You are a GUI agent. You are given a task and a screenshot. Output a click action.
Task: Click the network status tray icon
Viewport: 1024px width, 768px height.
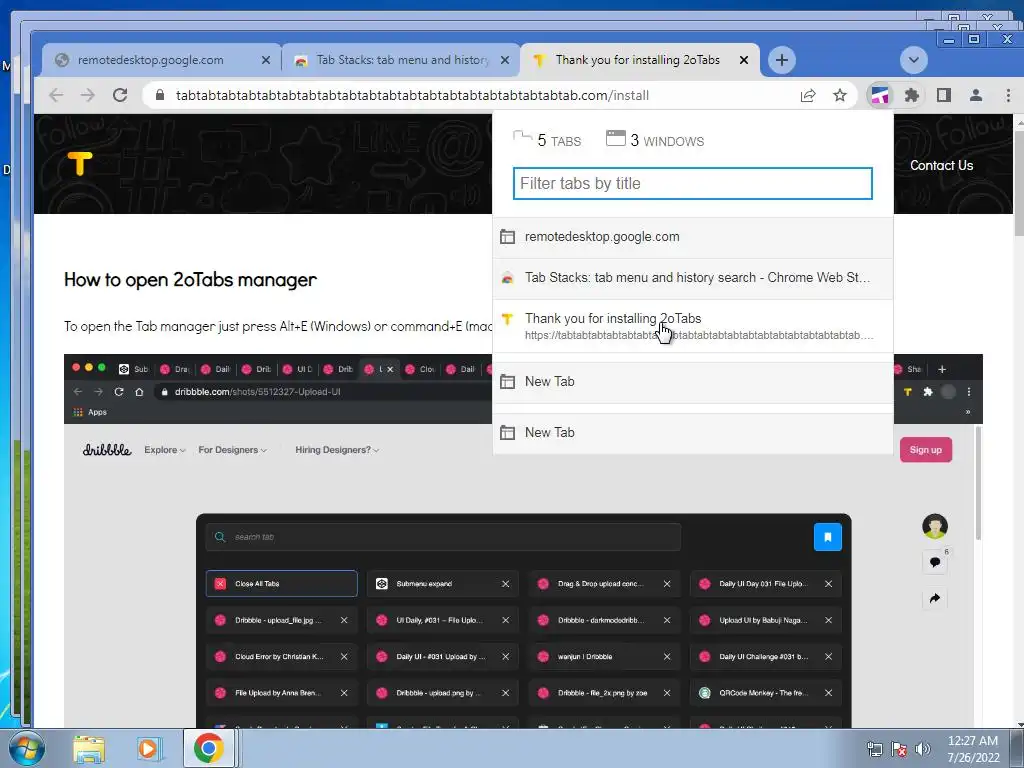pos(874,749)
